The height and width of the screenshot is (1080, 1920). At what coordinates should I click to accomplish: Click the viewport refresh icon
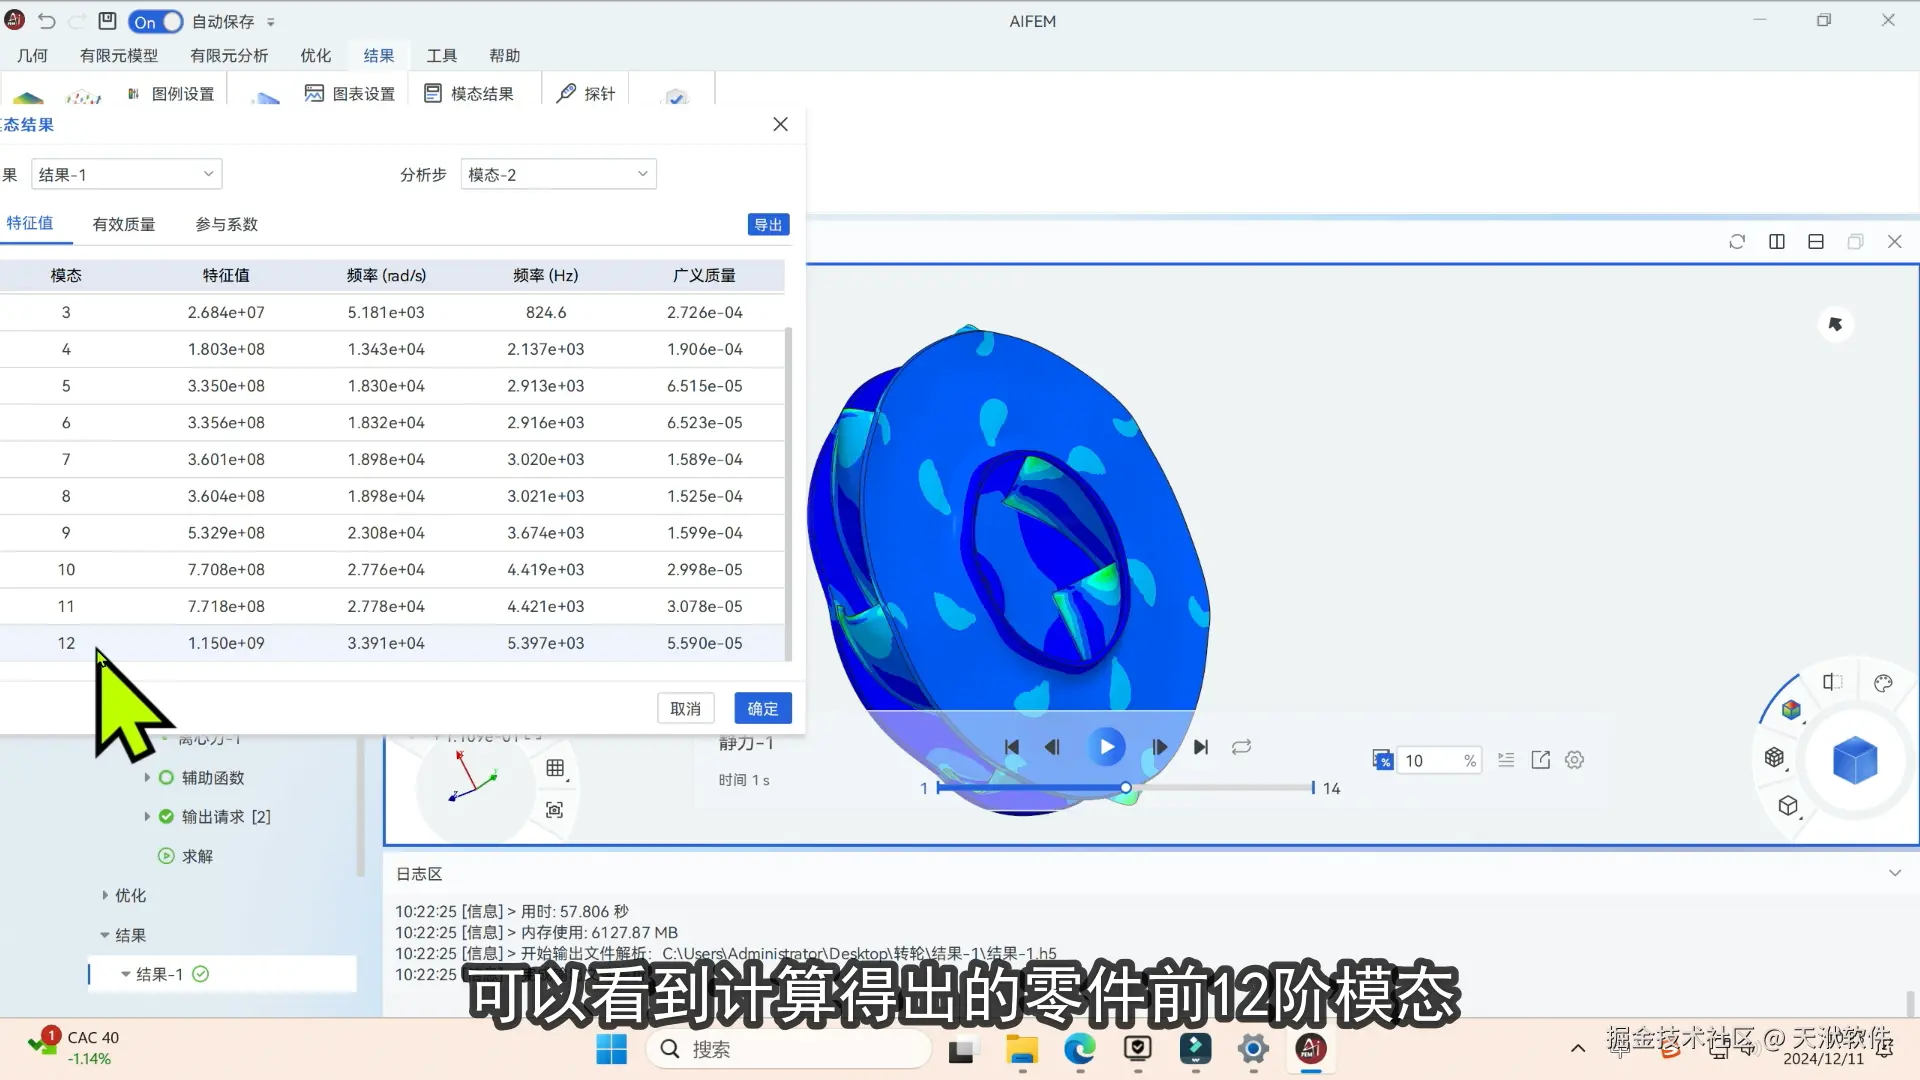1737,242
